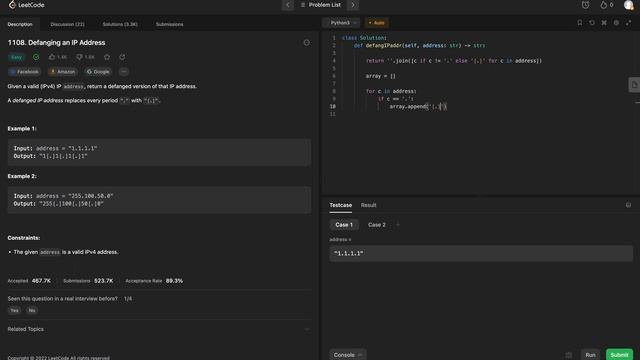
Task: Click the Example 1 heading
Action: point(22,129)
